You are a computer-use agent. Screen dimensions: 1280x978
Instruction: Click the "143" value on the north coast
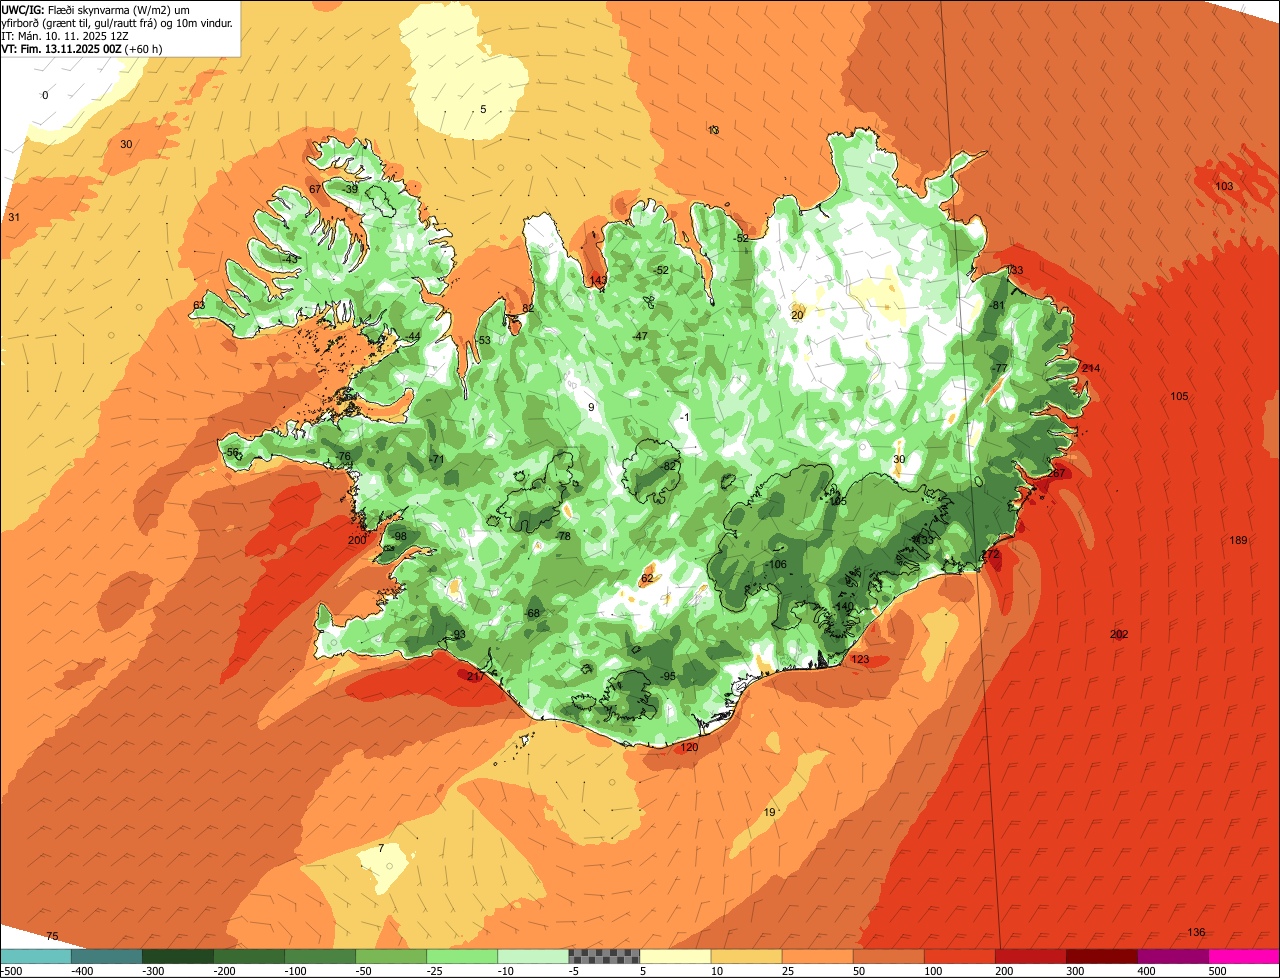pyautogui.click(x=599, y=280)
